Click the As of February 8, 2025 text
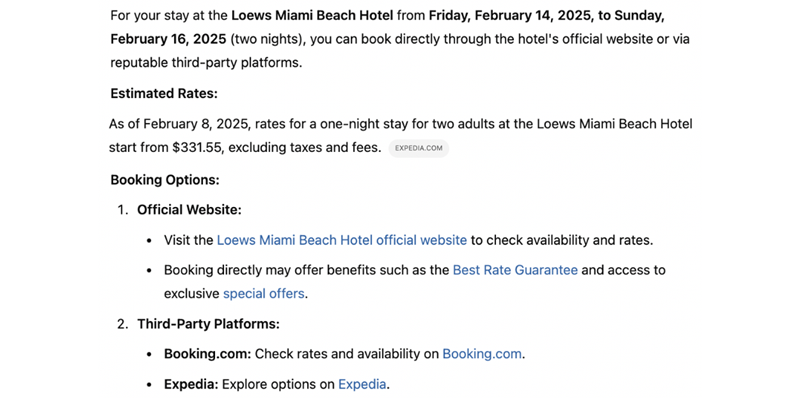 [180, 124]
